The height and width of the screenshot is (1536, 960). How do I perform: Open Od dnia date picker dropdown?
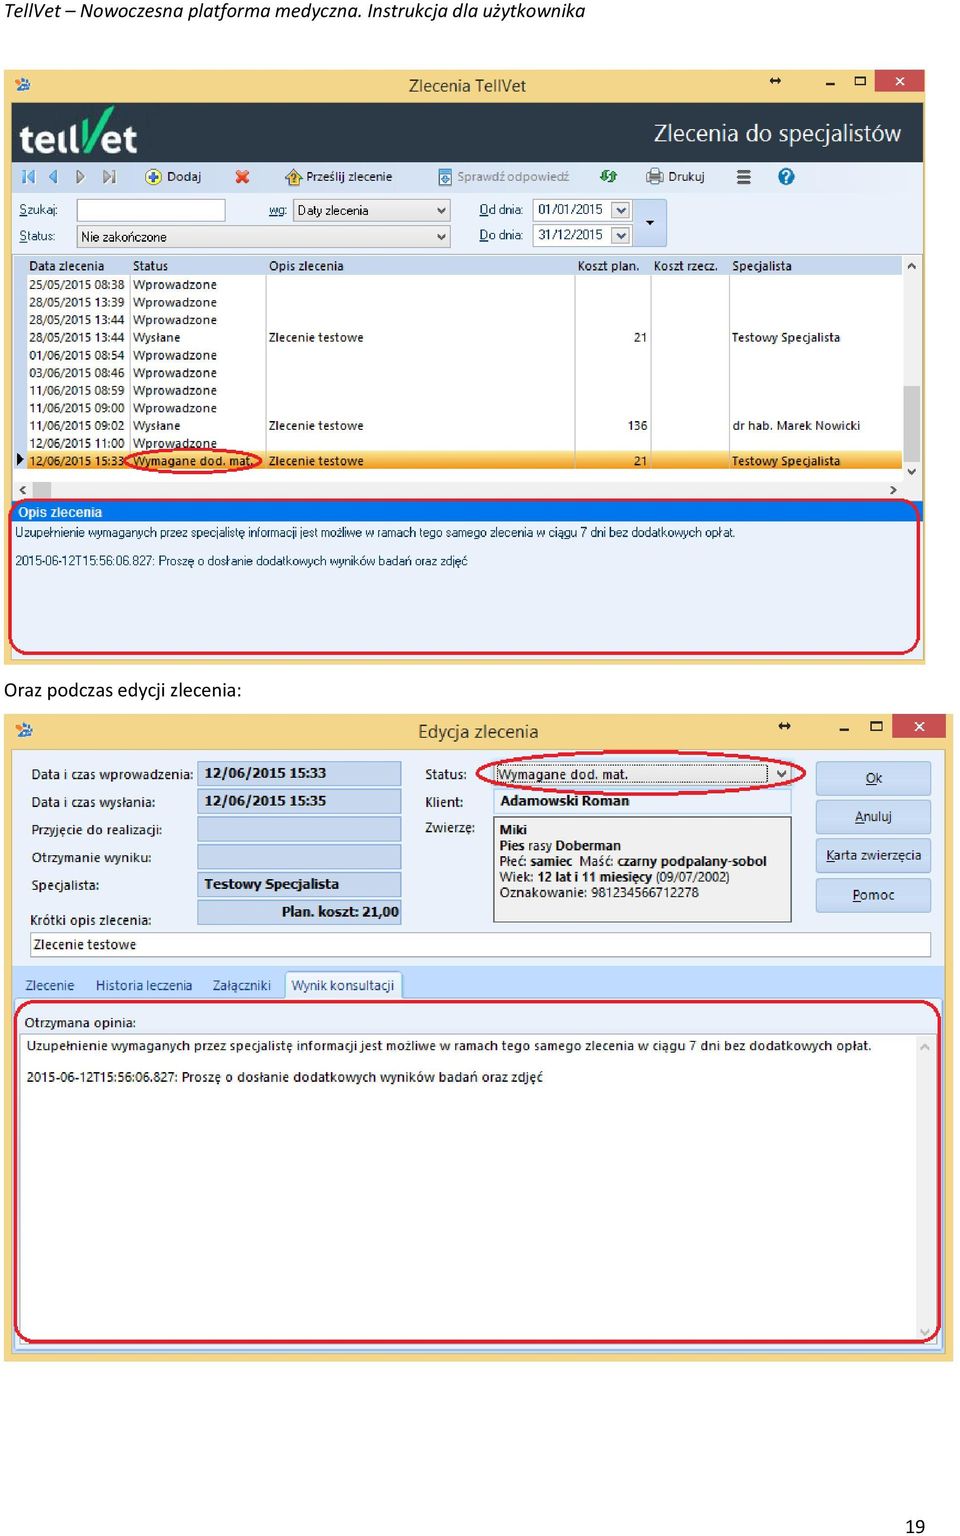(621, 210)
